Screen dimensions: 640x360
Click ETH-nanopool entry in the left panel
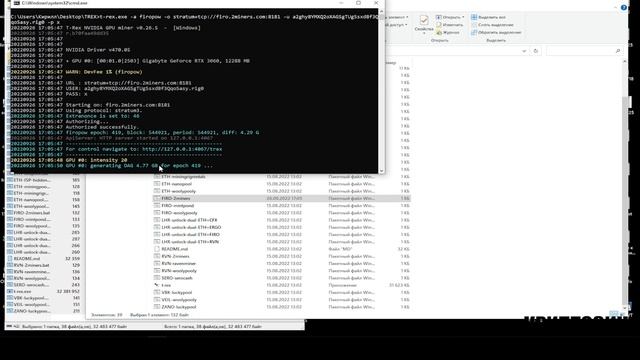(x=31, y=200)
